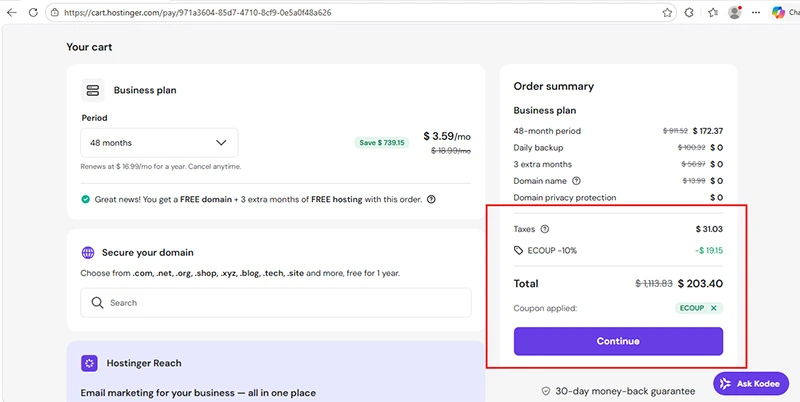Open the favorites list icon
The image size is (800, 402).
pyautogui.click(x=713, y=13)
